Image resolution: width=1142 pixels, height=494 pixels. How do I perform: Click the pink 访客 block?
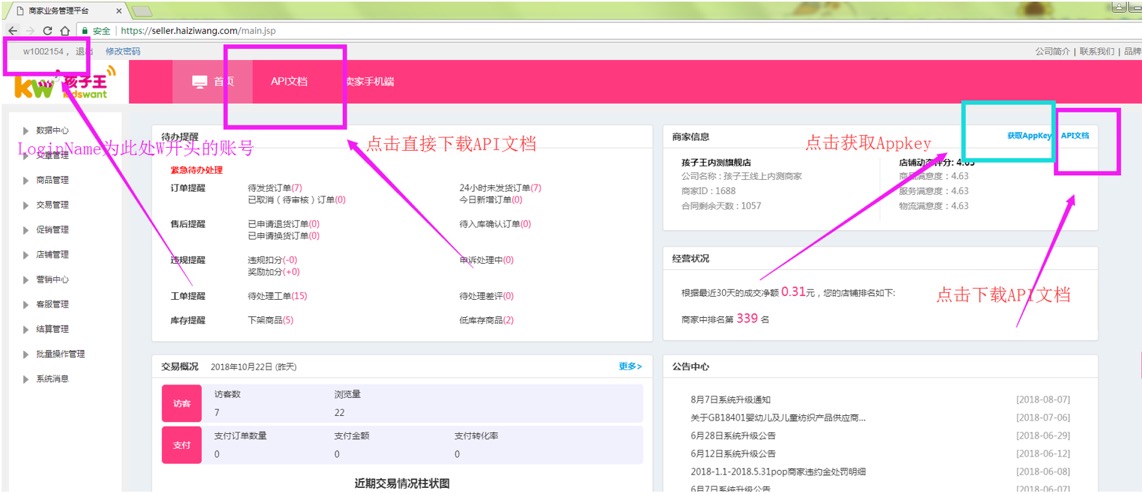181,403
